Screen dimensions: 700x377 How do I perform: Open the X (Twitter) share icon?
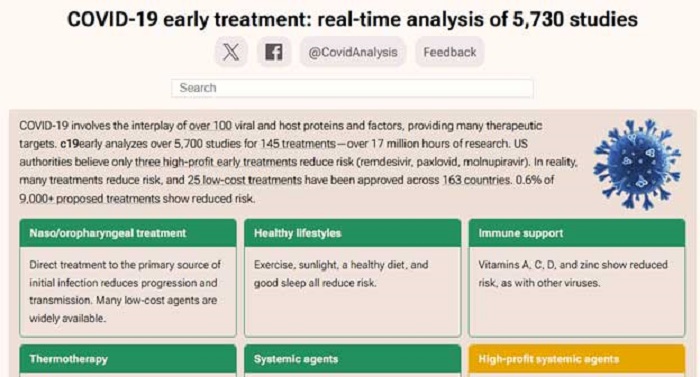tap(231, 52)
